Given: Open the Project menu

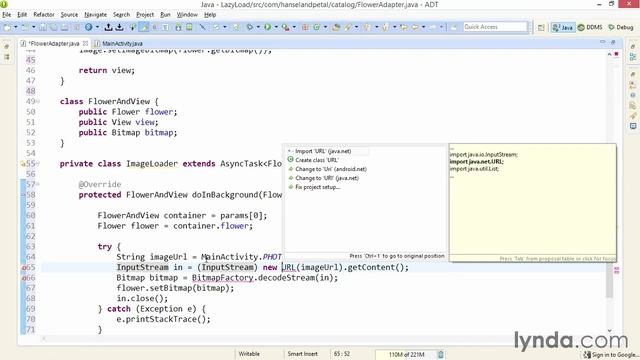Looking at the screenshot, I should click(x=145, y=15).
